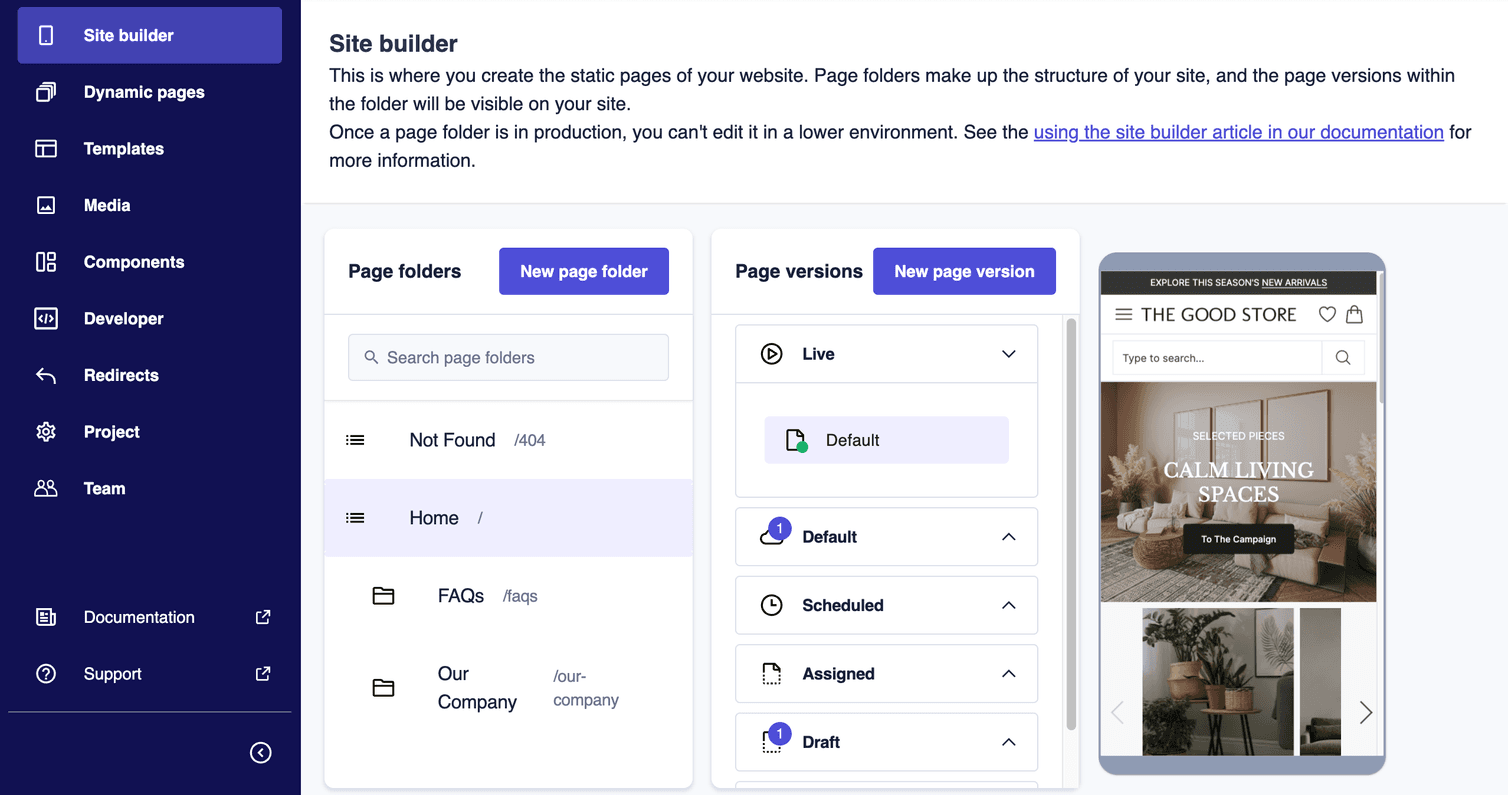This screenshot has width=1508, height=795.
Task: Select the Developer sidebar icon
Action: click(46, 318)
